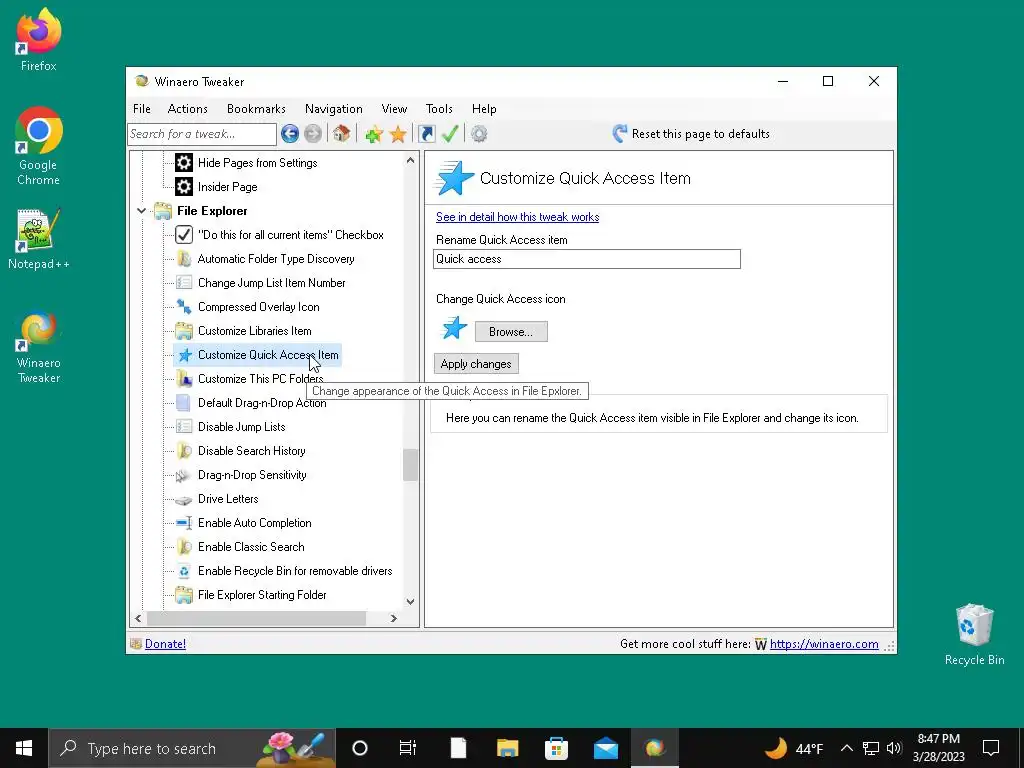Image resolution: width=1024 pixels, height=768 pixels.
Task: Click the Enable Recycle Bin recycle icon
Action: (184, 571)
